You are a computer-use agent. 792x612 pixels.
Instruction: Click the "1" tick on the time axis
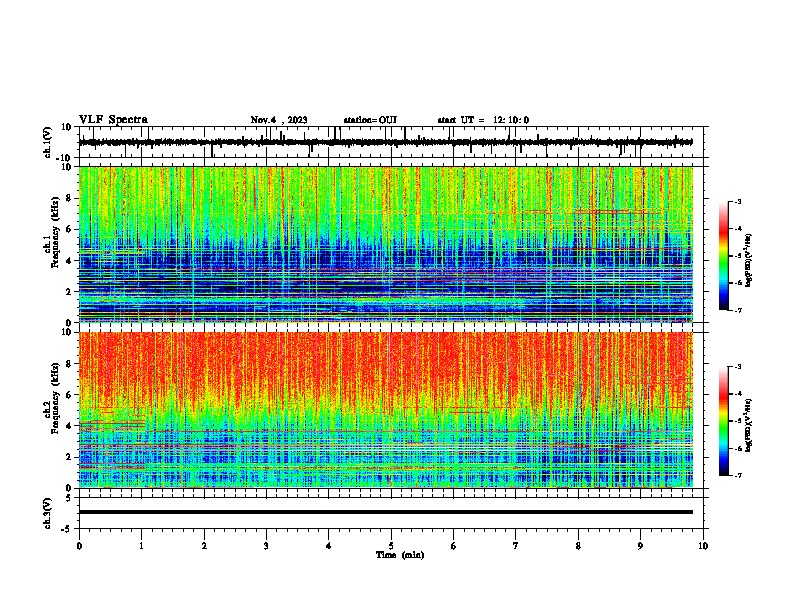point(141,546)
